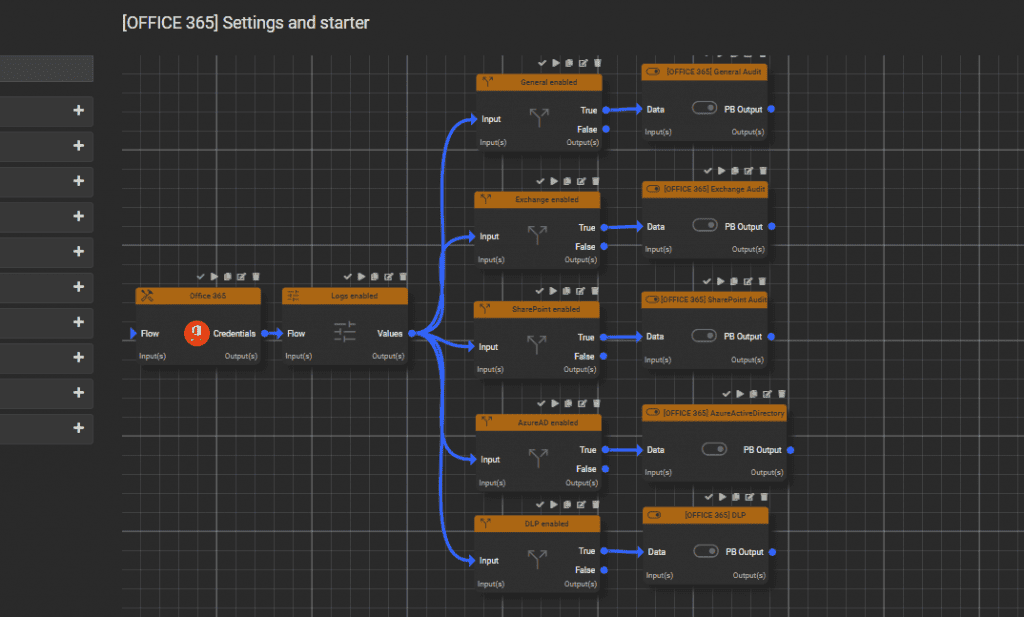Click PB Output port on Exchange Audit node
This screenshot has height=617, width=1024.
(772, 227)
